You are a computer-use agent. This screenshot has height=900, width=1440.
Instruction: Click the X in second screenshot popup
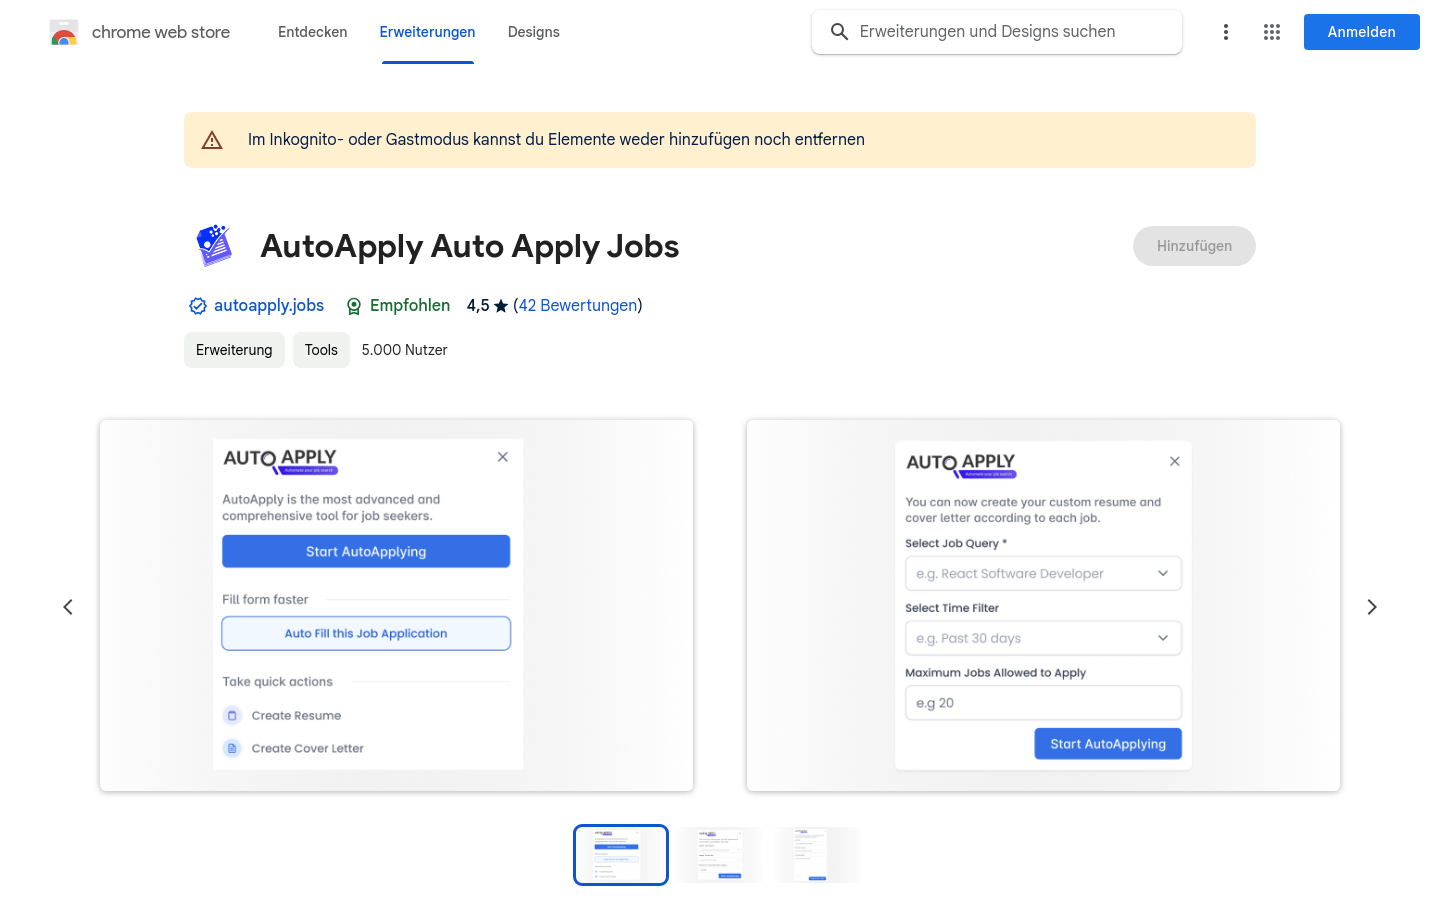point(1175,461)
